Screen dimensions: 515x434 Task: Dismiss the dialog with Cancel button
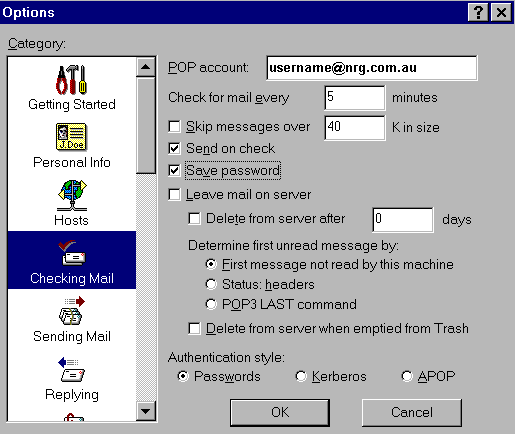[412, 413]
